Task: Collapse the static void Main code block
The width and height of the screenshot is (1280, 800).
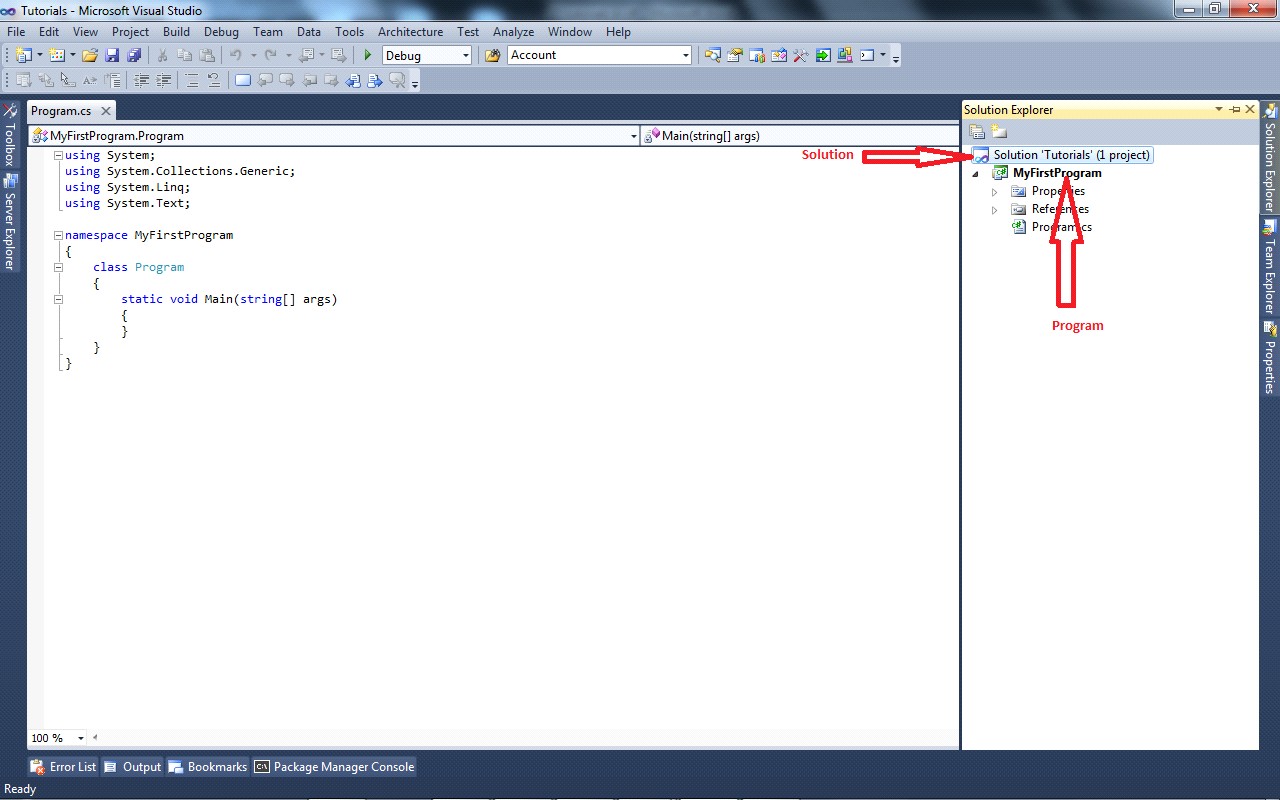Action: point(58,299)
